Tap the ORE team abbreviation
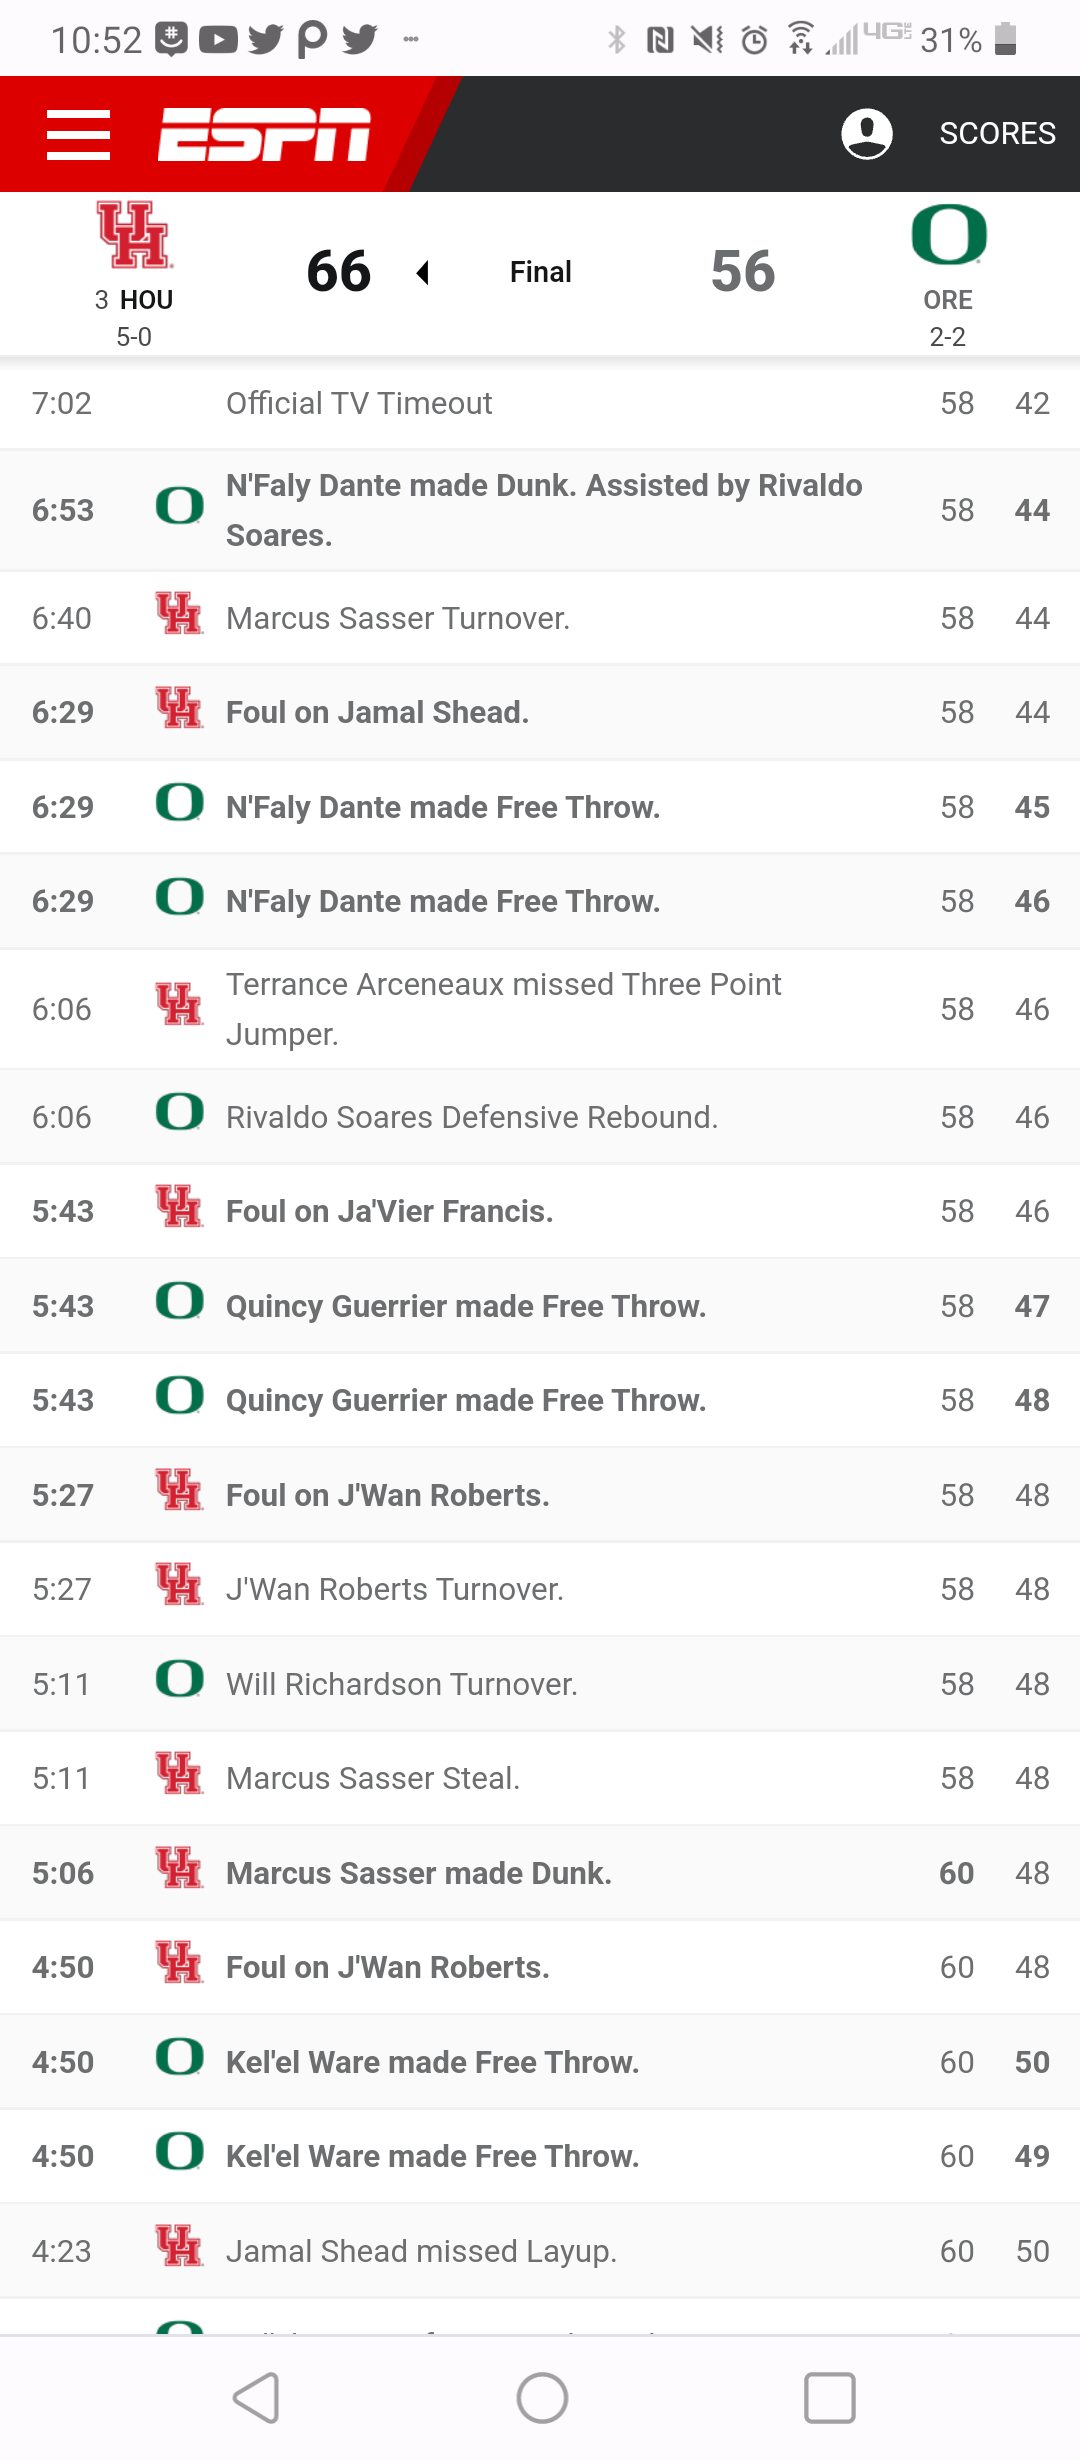The width and height of the screenshot is (1080, 2460). point(948,300)
